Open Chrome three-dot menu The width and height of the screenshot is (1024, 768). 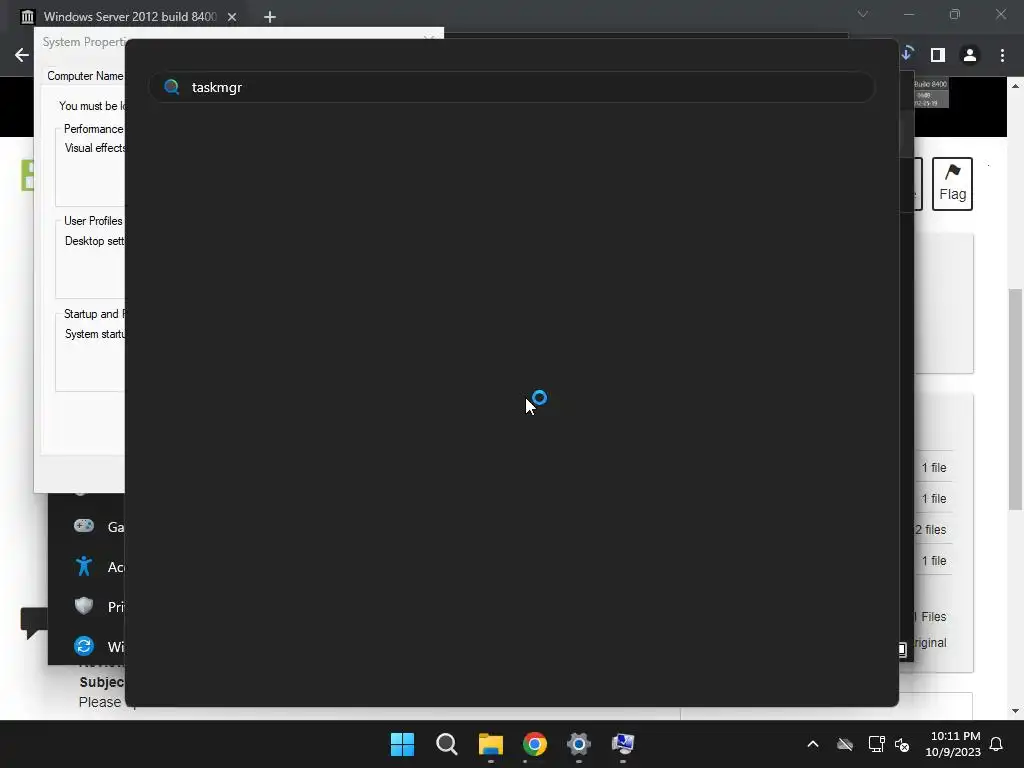[1002, 55]
